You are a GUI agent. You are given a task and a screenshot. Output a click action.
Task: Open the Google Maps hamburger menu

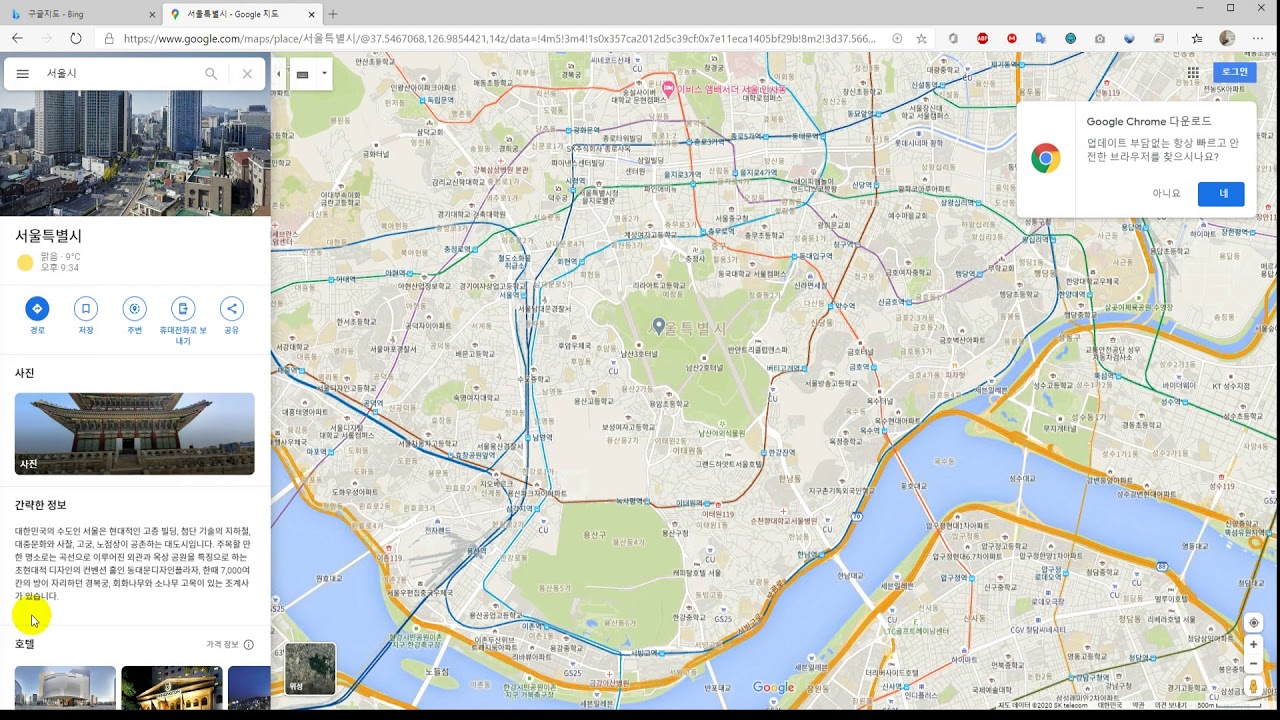(22, 74)
